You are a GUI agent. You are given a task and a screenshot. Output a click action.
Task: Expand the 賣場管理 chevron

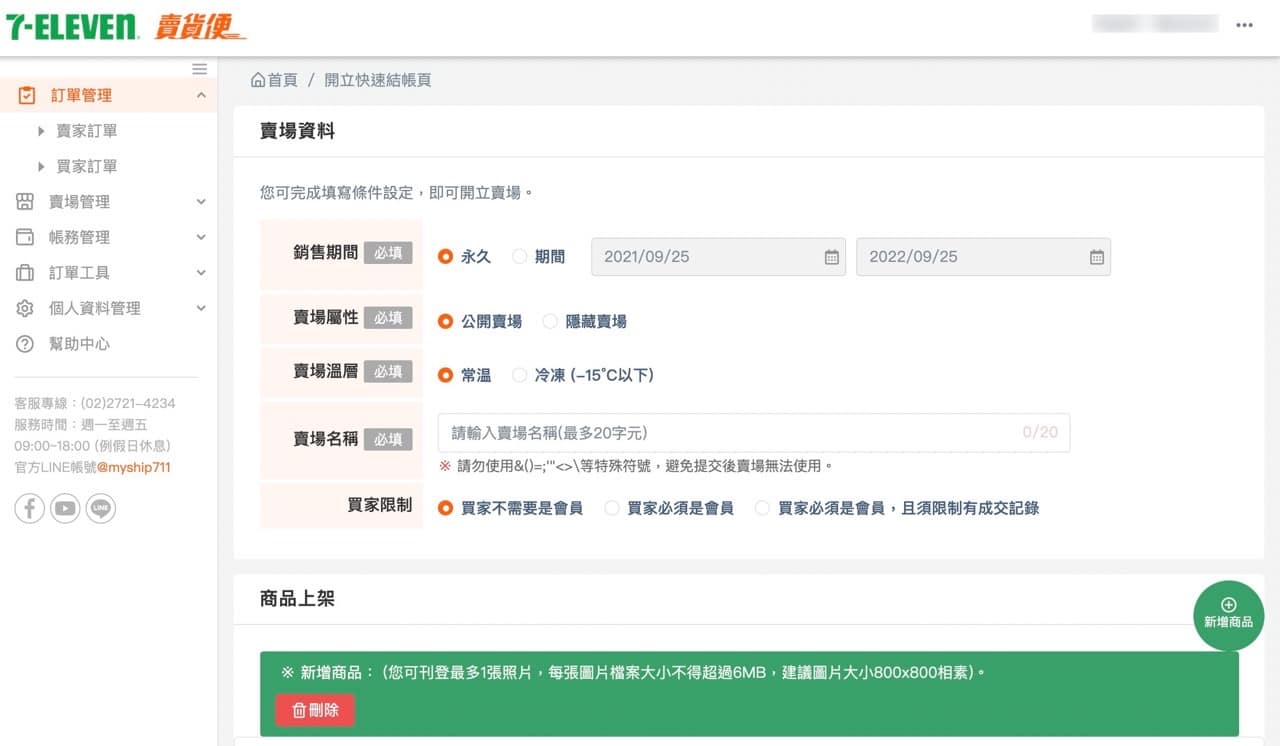[201, 202]
